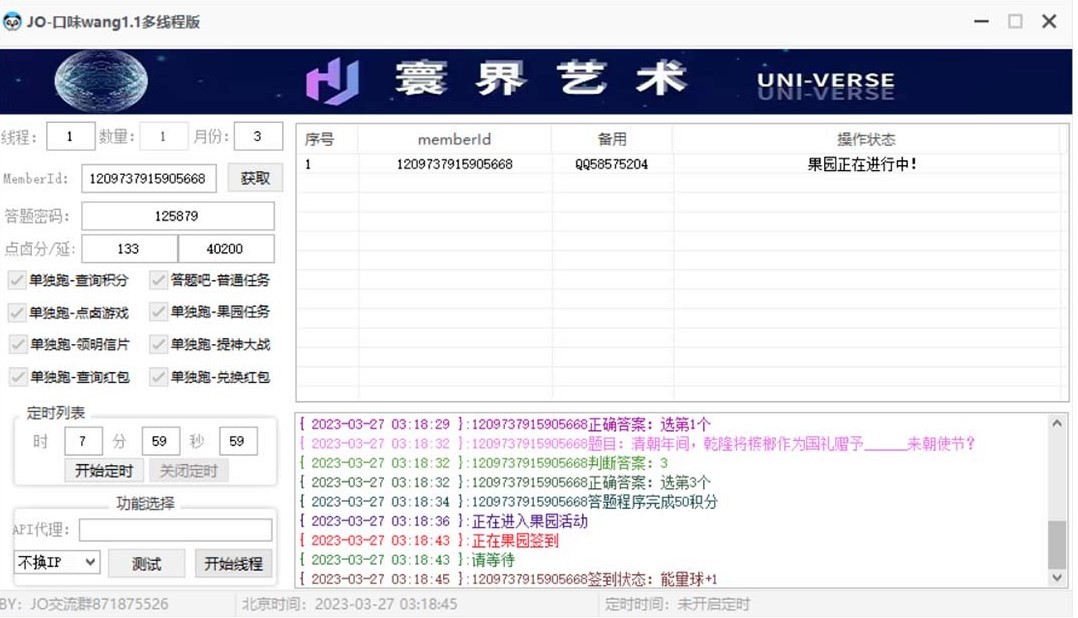Viewport: 1078px width, 618px height.
Task: Toggle 单独跑-查询积分 checkbox
Action: click(x=16, y=280)
